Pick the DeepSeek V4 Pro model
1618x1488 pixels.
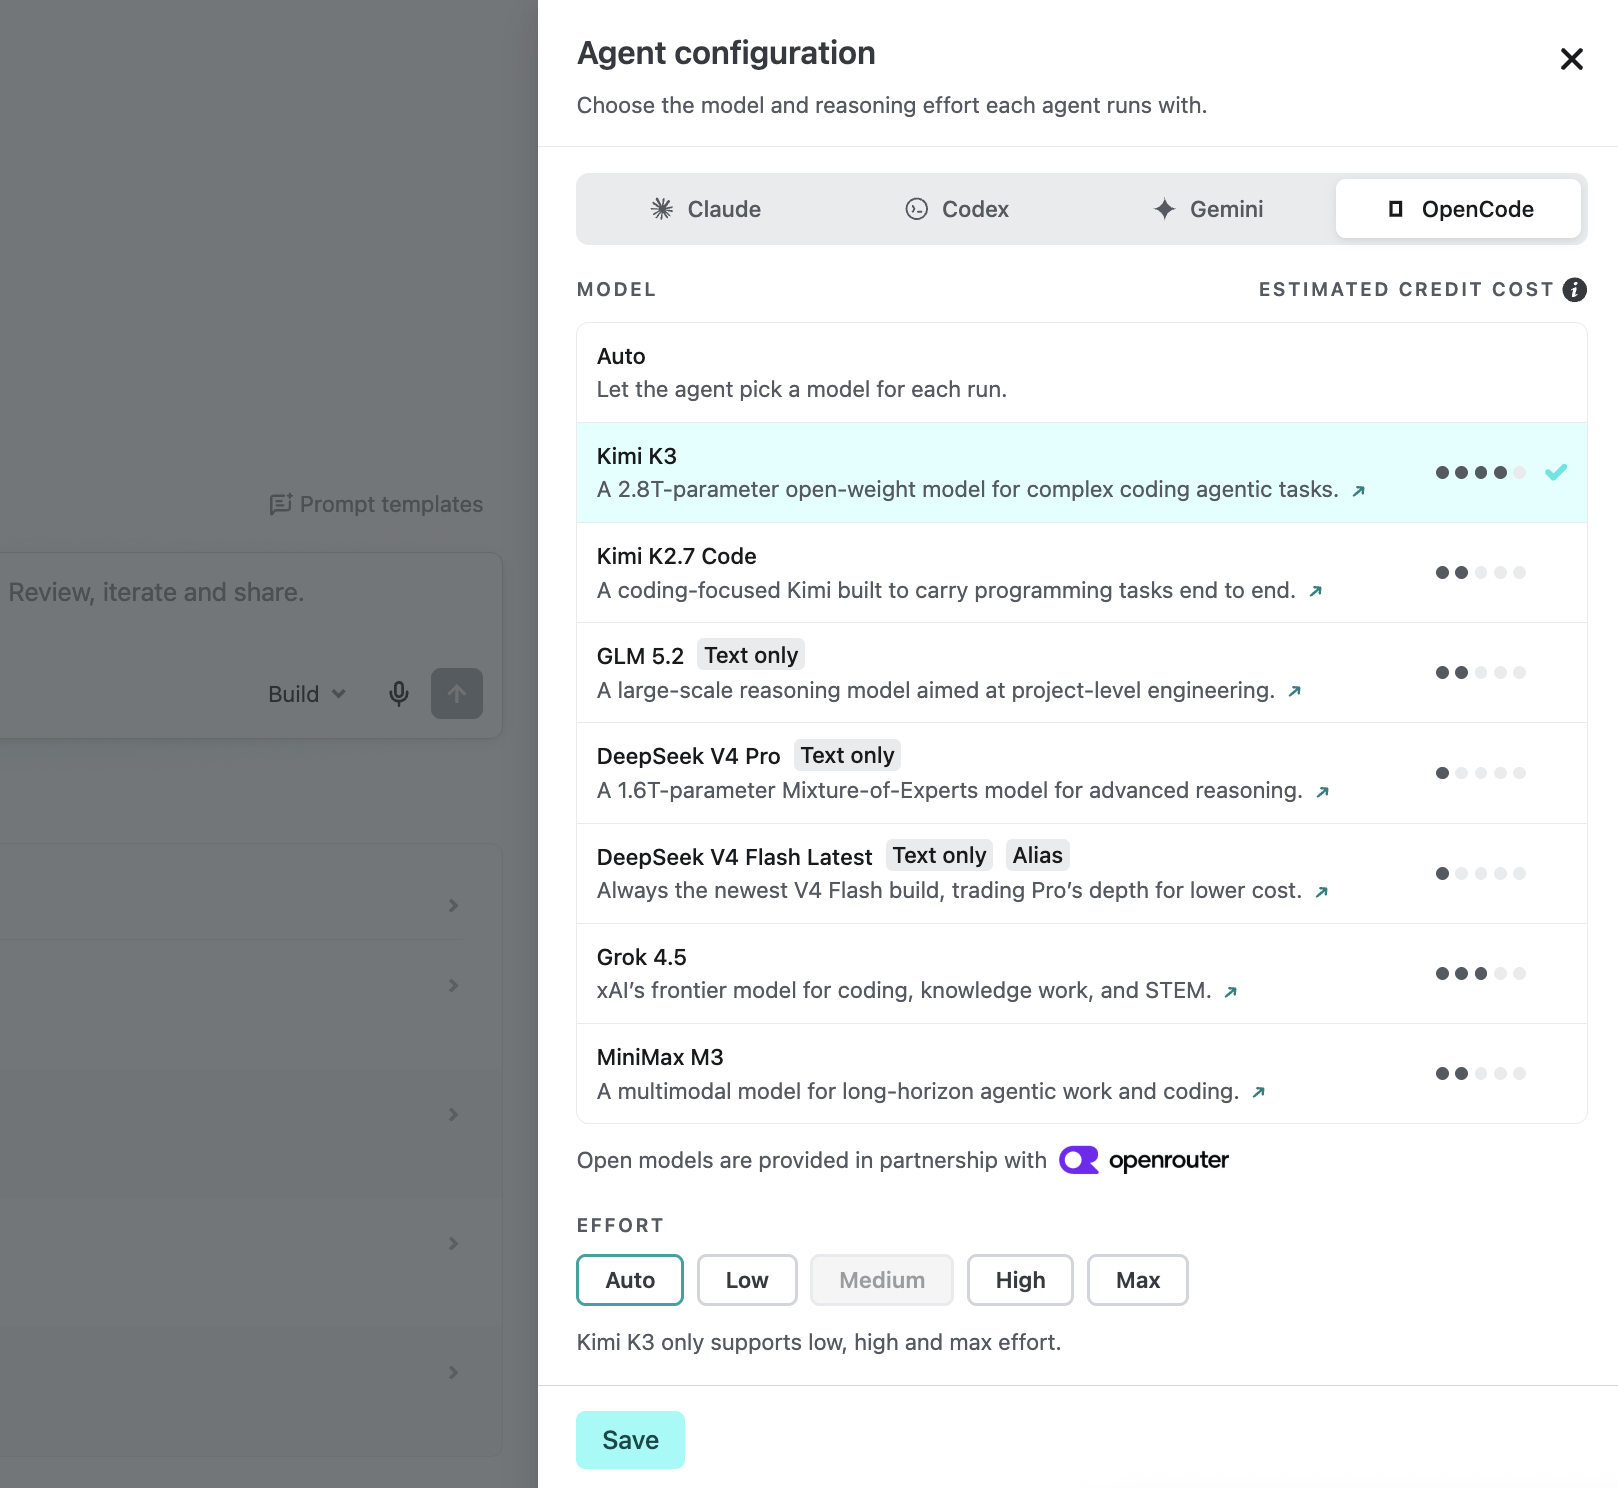tap(1082, 773)
